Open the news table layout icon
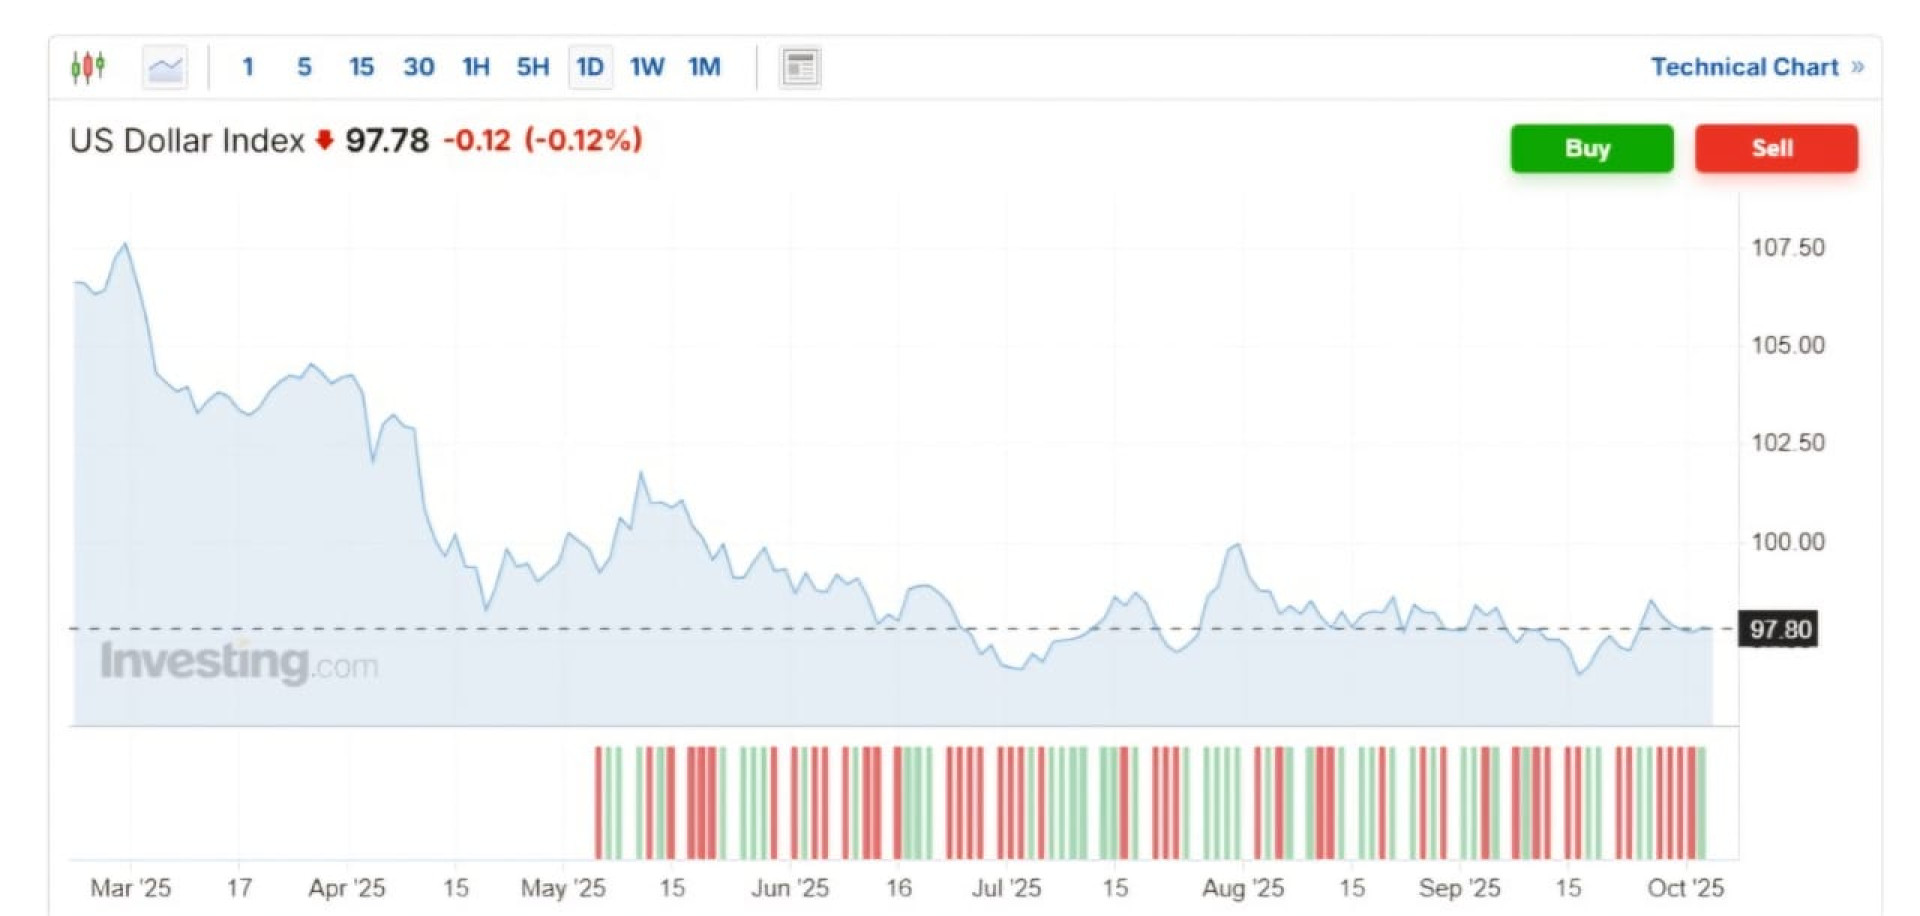Viewport: 1920px width, 916px height. click(x=800, y=67)
